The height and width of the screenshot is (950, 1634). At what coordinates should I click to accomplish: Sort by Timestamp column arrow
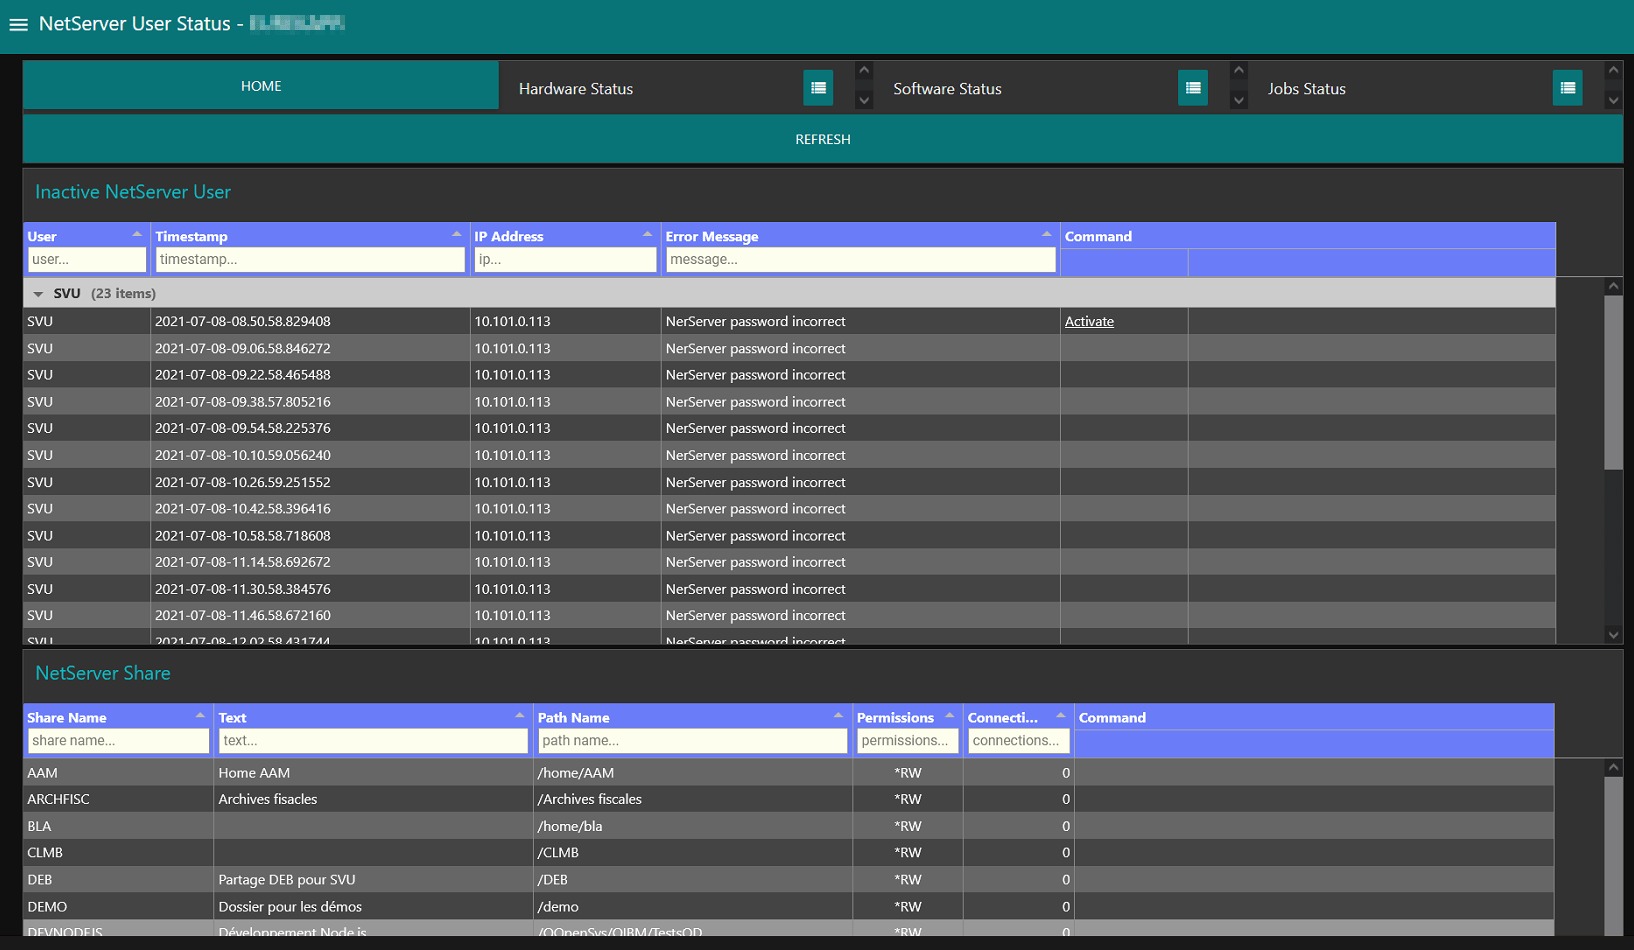click(x=456, y=235)
